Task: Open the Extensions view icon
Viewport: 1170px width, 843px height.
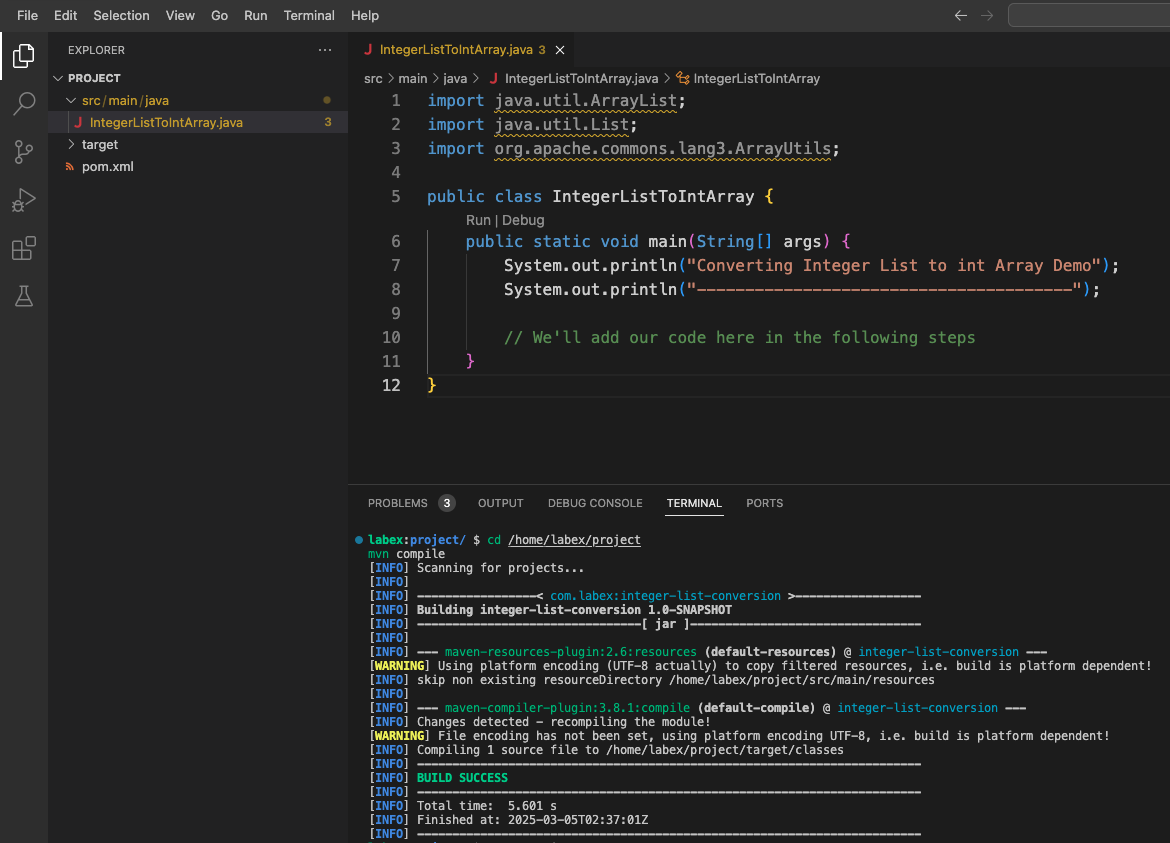Action: tap(24, 248)
